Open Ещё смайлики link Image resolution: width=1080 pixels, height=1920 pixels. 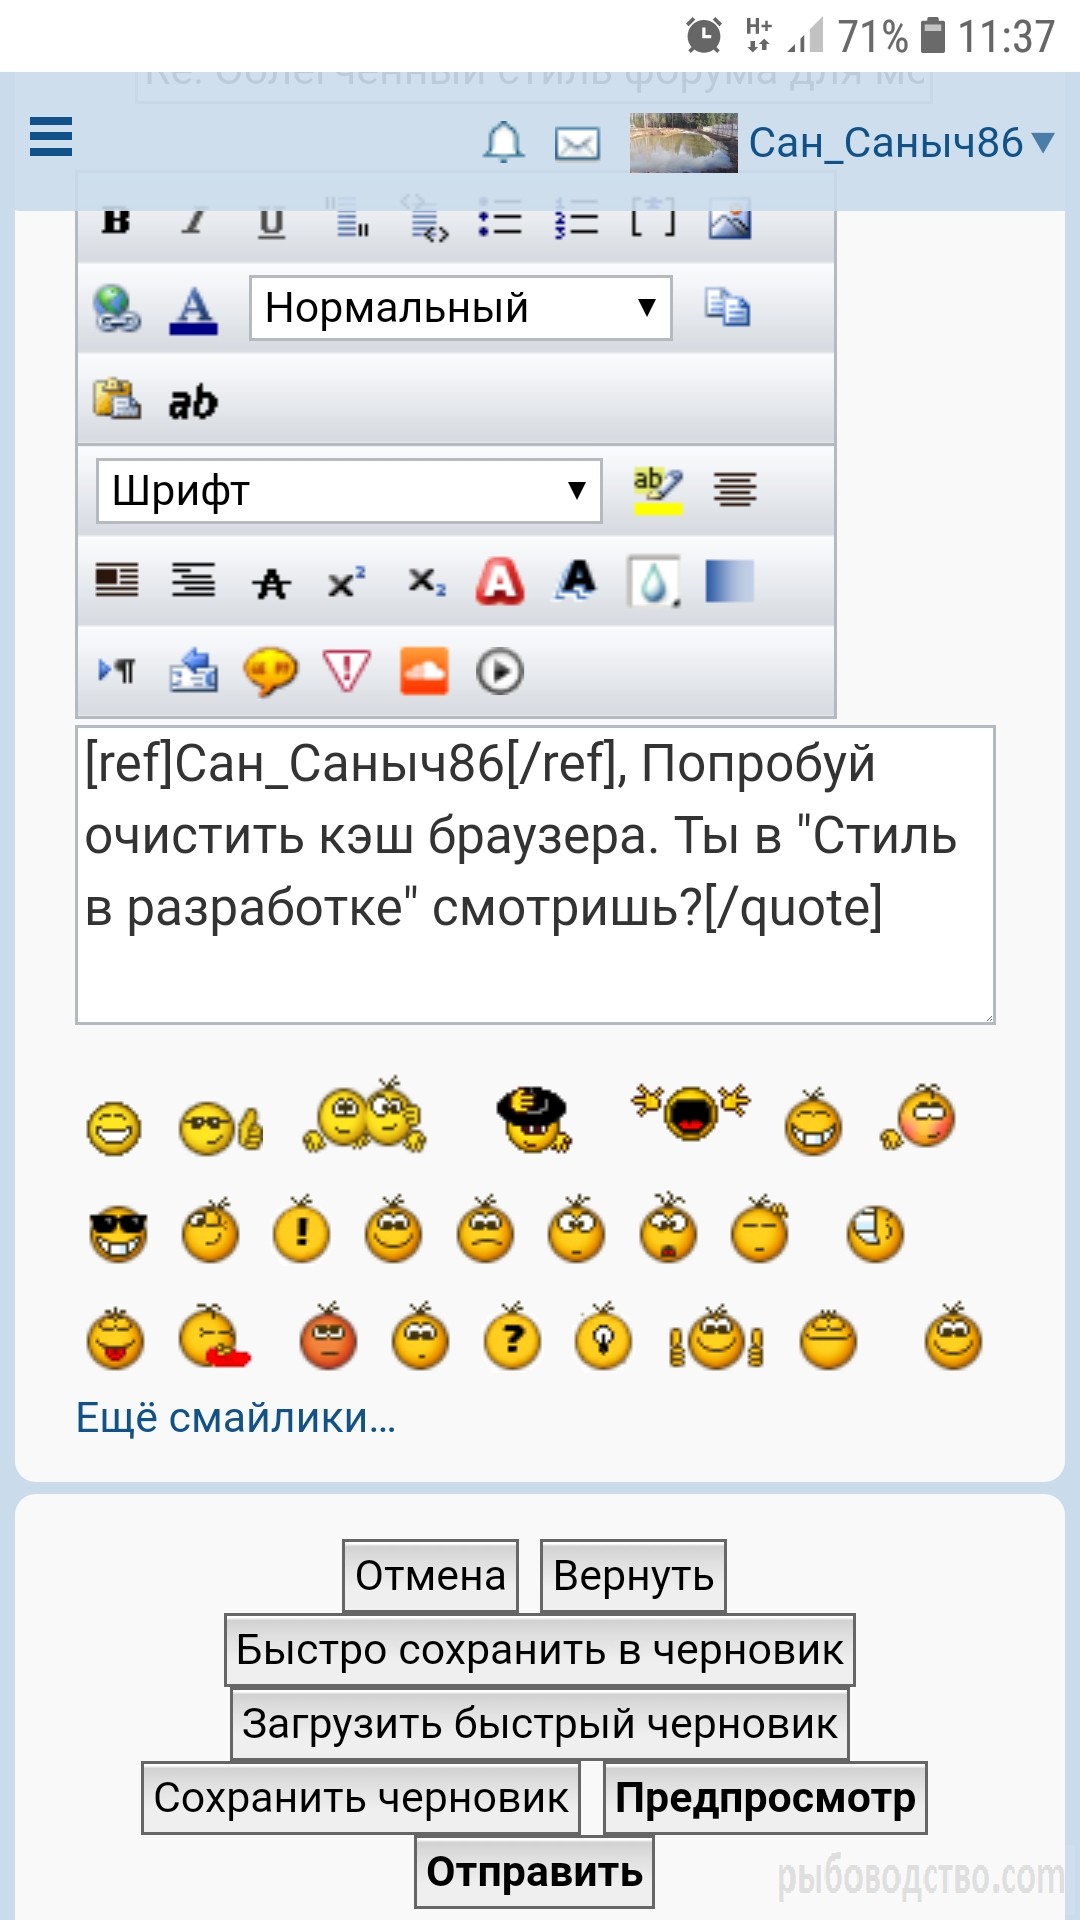click(x=236, y=1418)
